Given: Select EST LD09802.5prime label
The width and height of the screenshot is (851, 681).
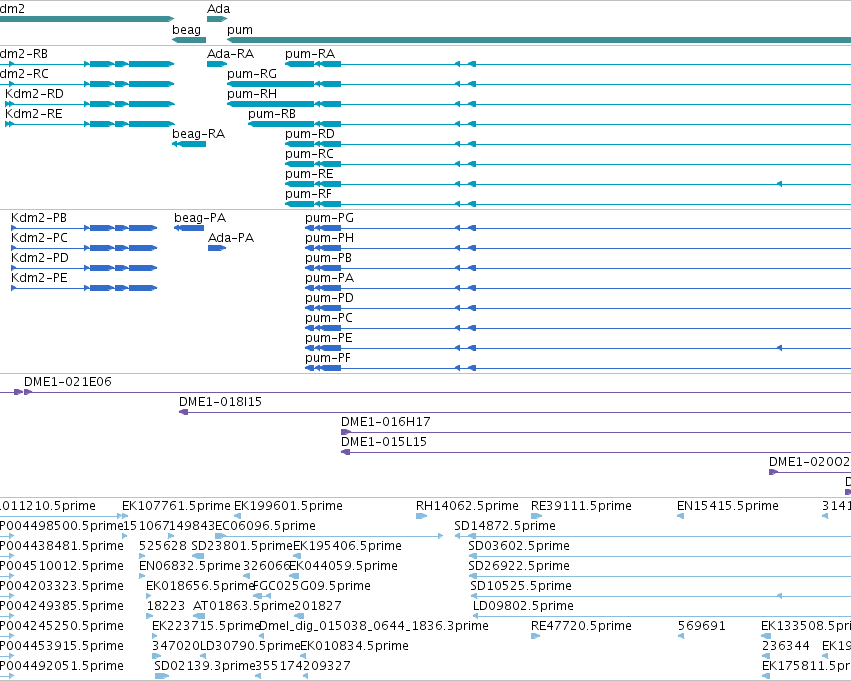Looking at the screenshot, I should tap(523, 607).
